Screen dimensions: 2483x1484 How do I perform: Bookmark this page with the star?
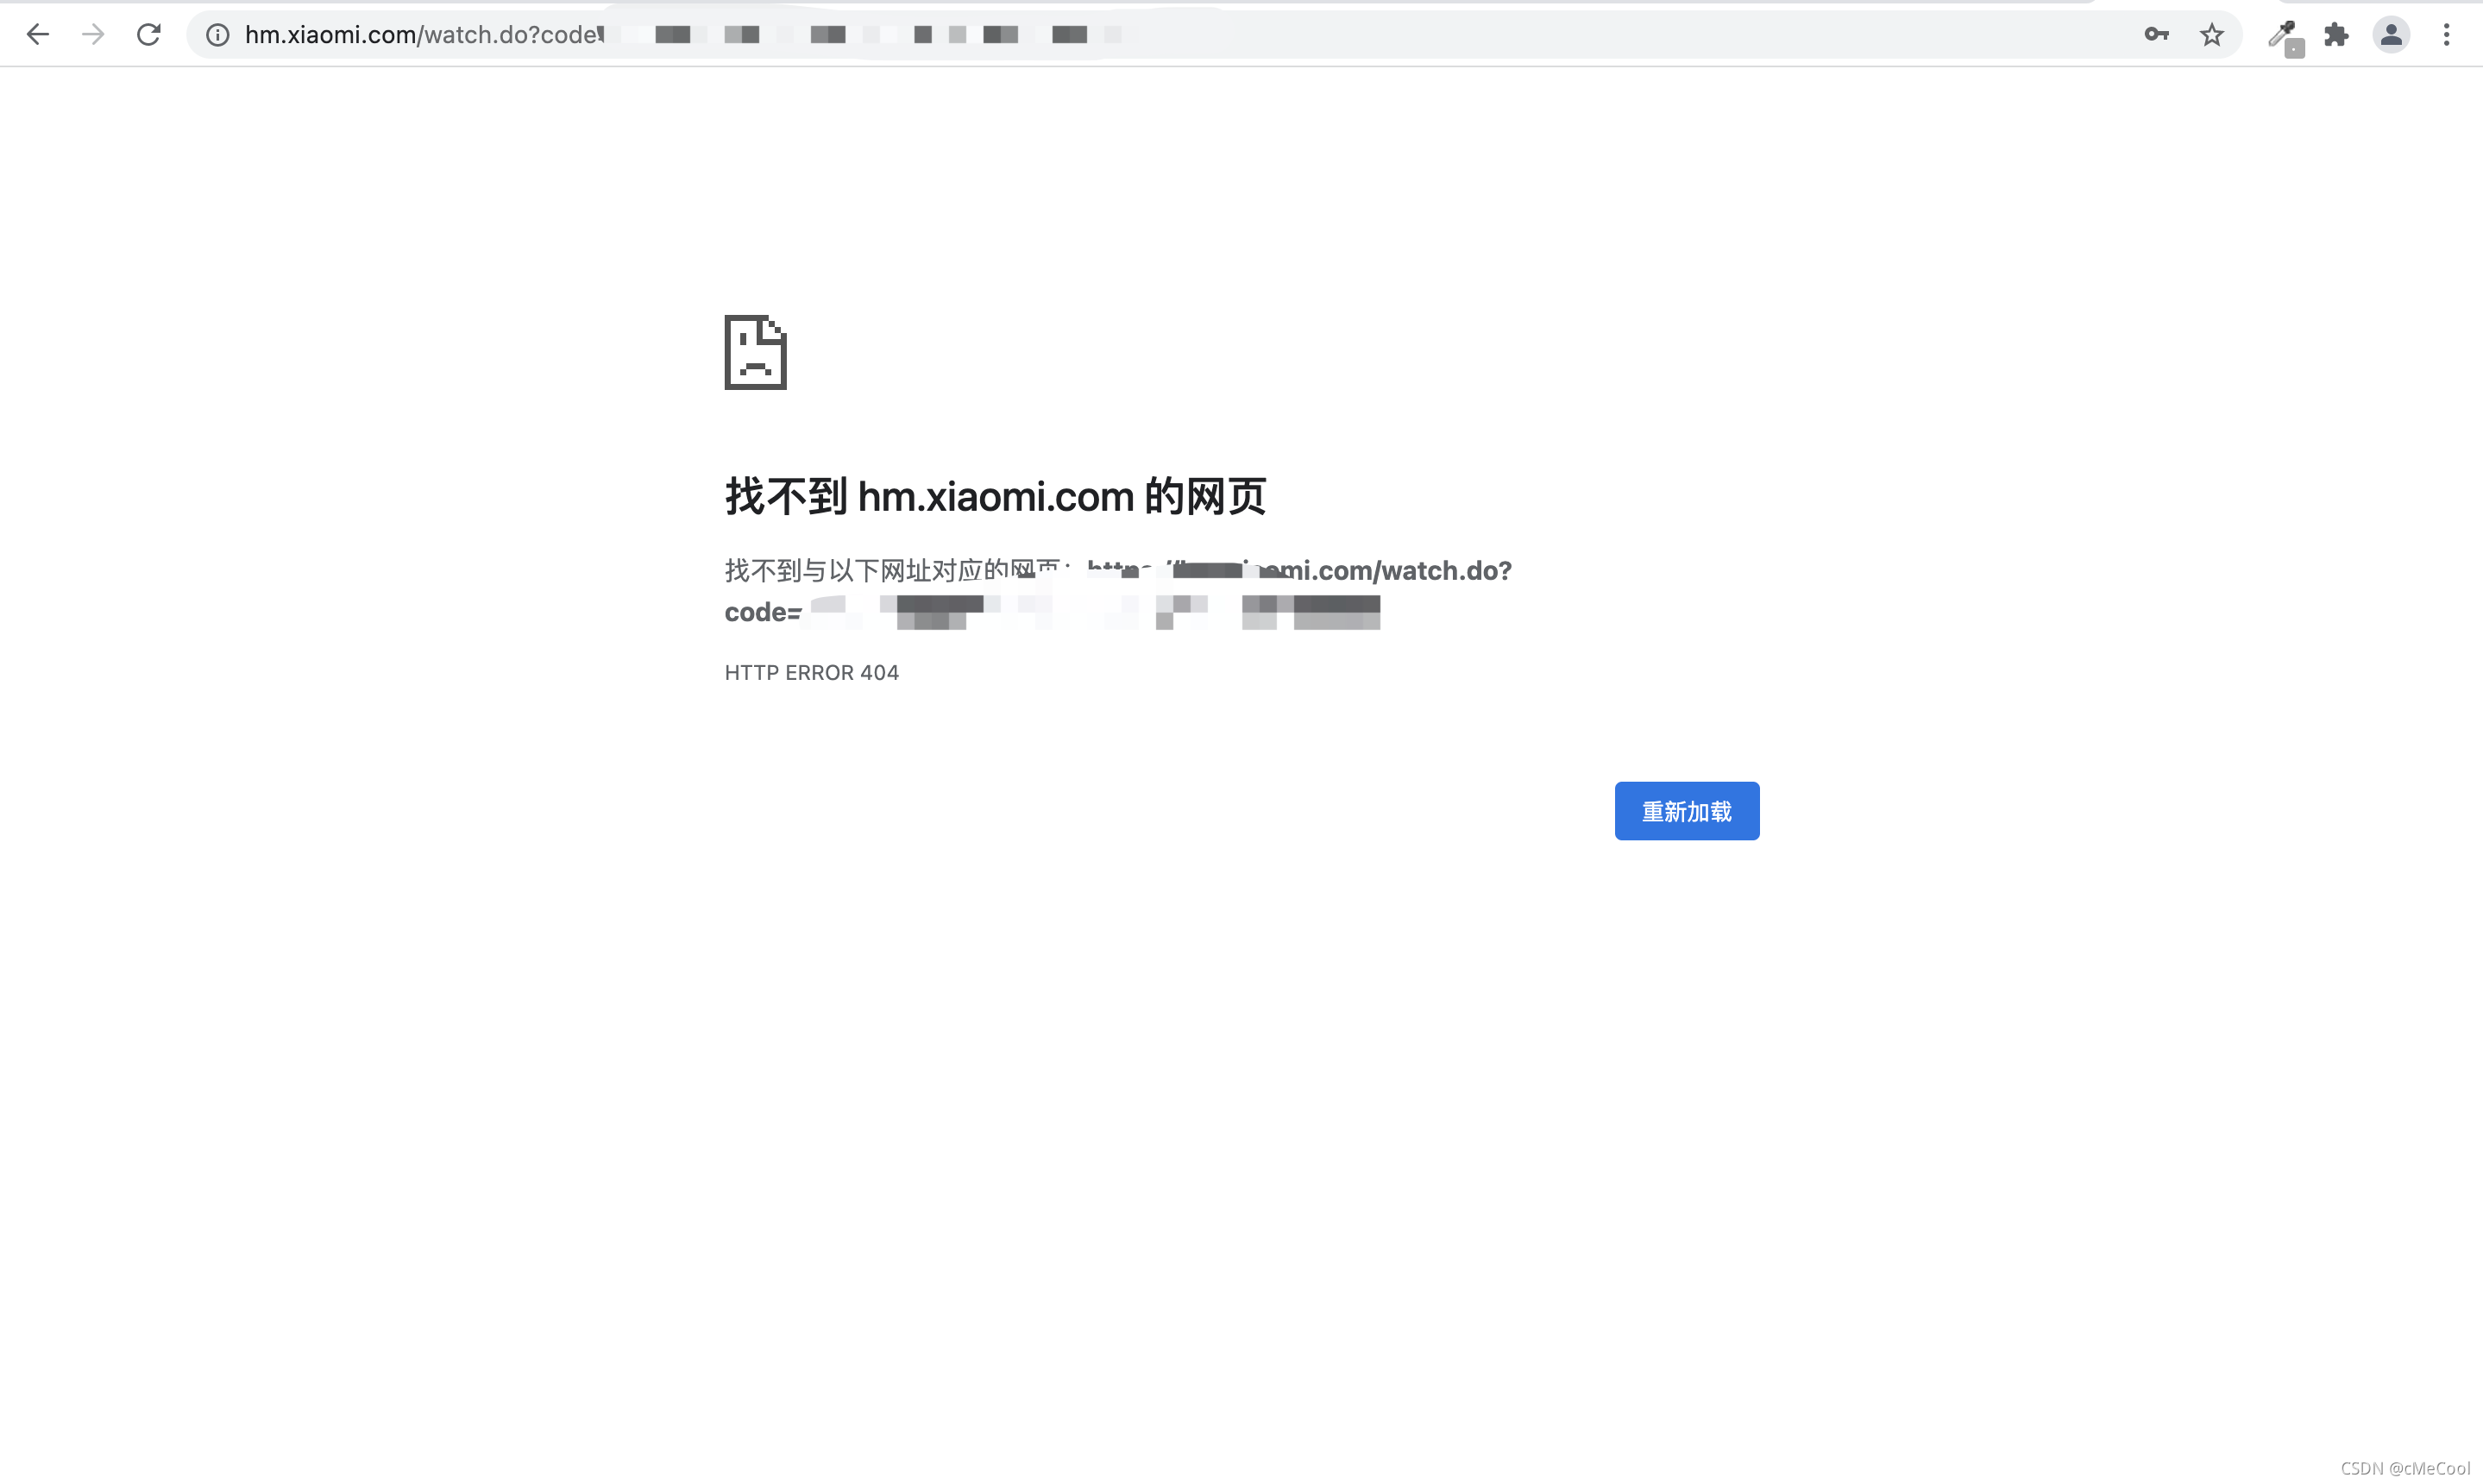click(2211, 35)
